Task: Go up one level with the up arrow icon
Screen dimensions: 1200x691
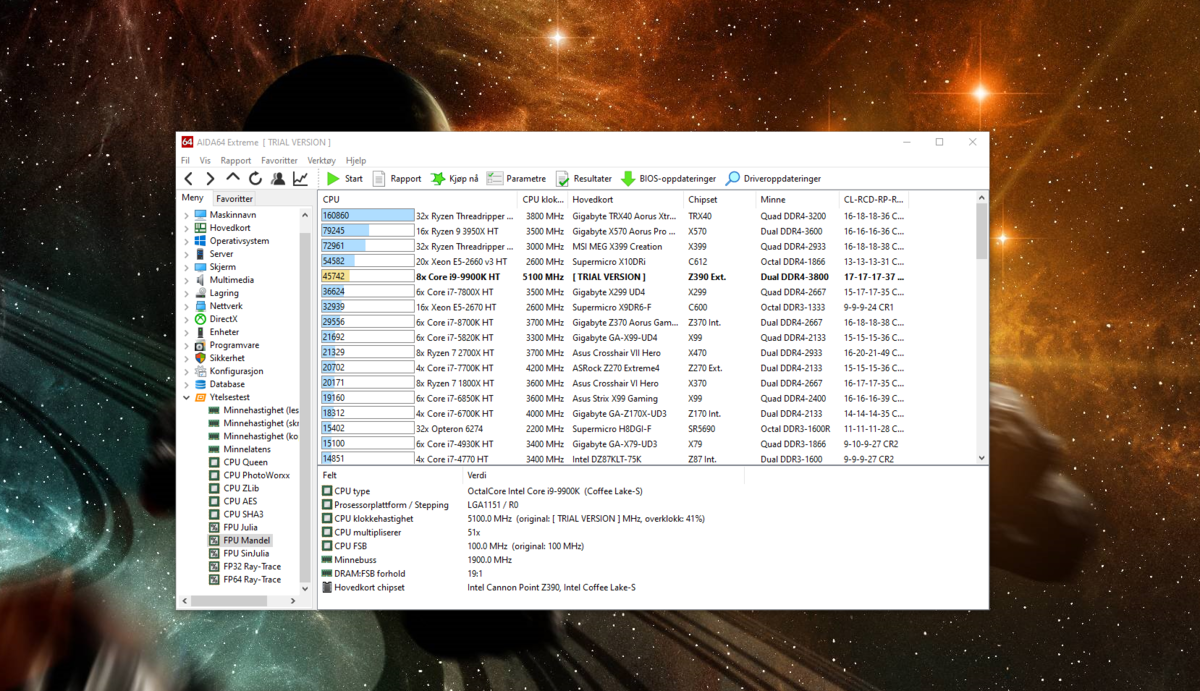Action: tap(232, 179)
